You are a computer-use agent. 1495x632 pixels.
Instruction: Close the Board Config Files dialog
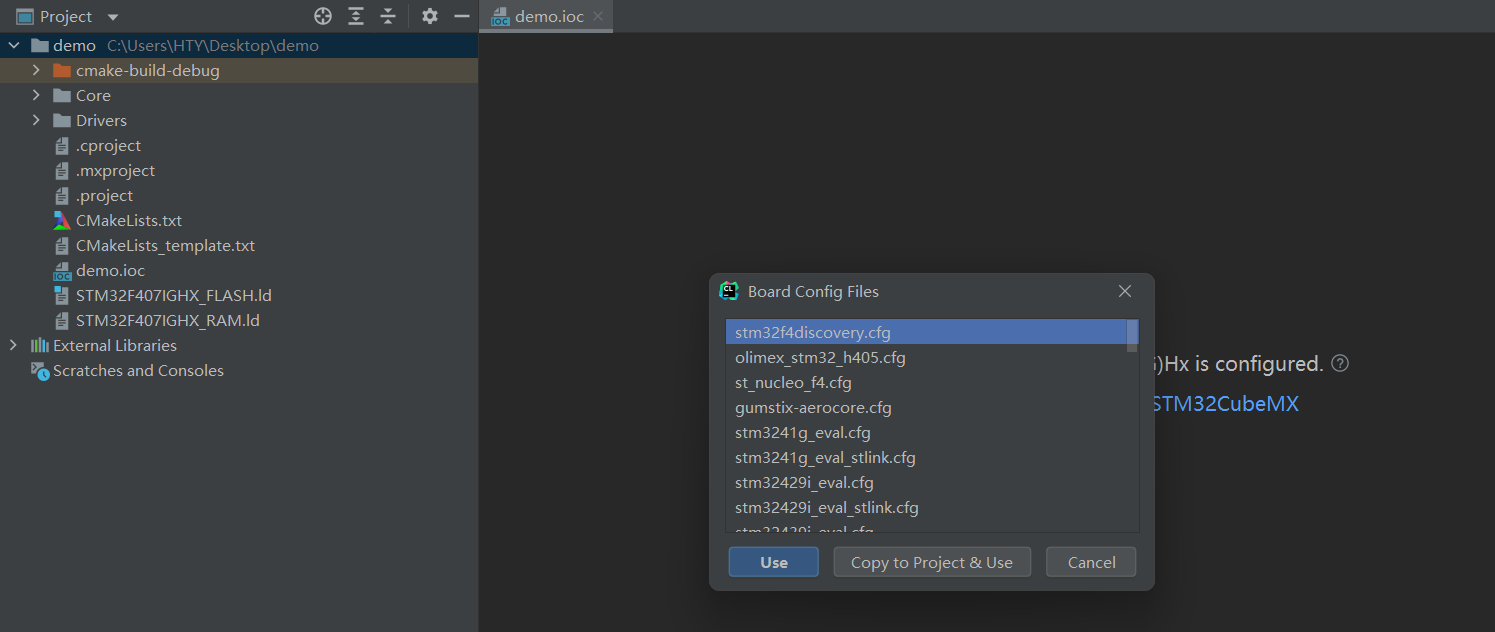pos(1125,291)
